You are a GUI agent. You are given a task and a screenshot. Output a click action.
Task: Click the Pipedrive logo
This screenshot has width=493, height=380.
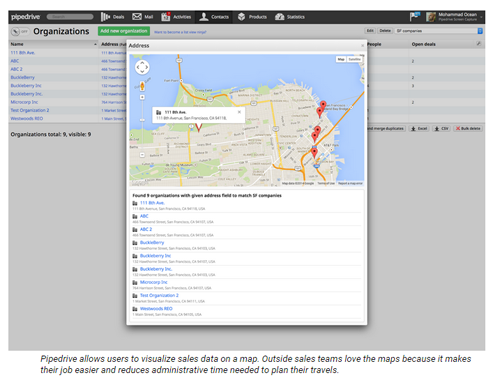click(x=25, y=17)
